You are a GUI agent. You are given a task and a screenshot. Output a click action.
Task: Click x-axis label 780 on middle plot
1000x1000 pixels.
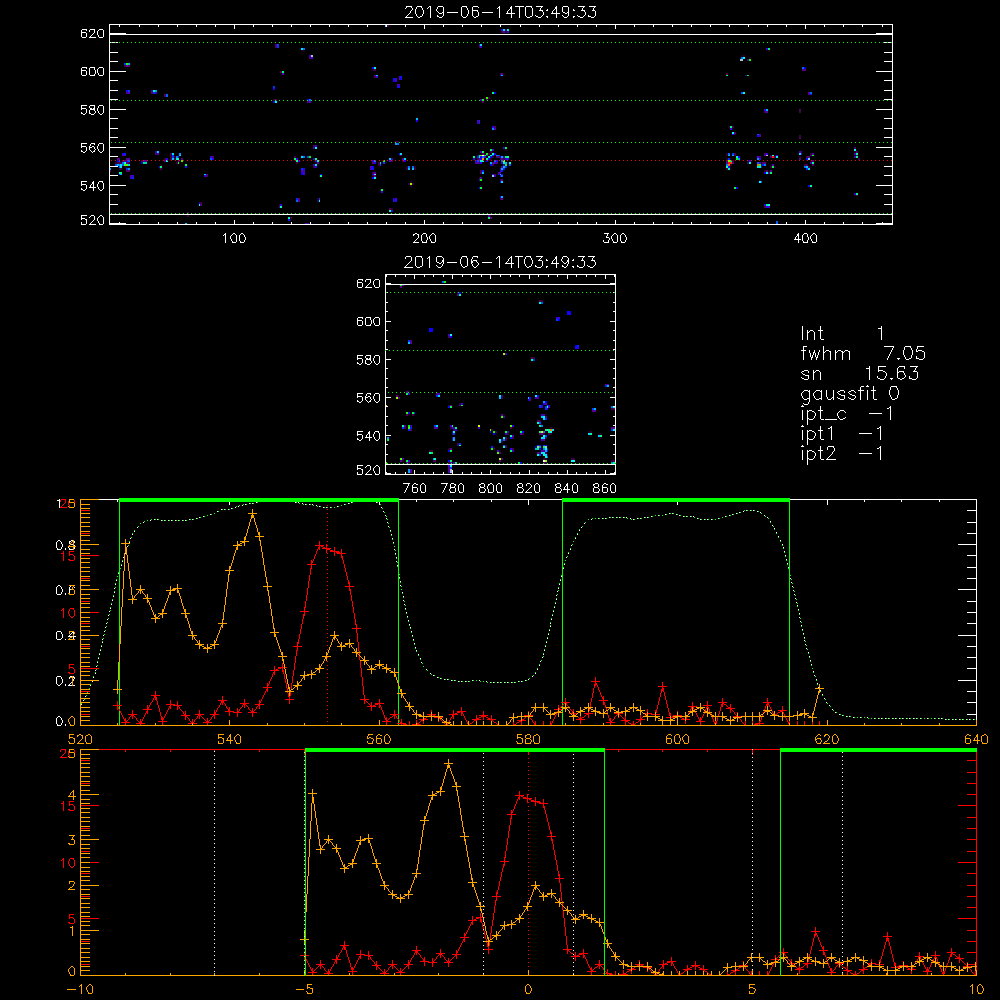click(453, 489)
